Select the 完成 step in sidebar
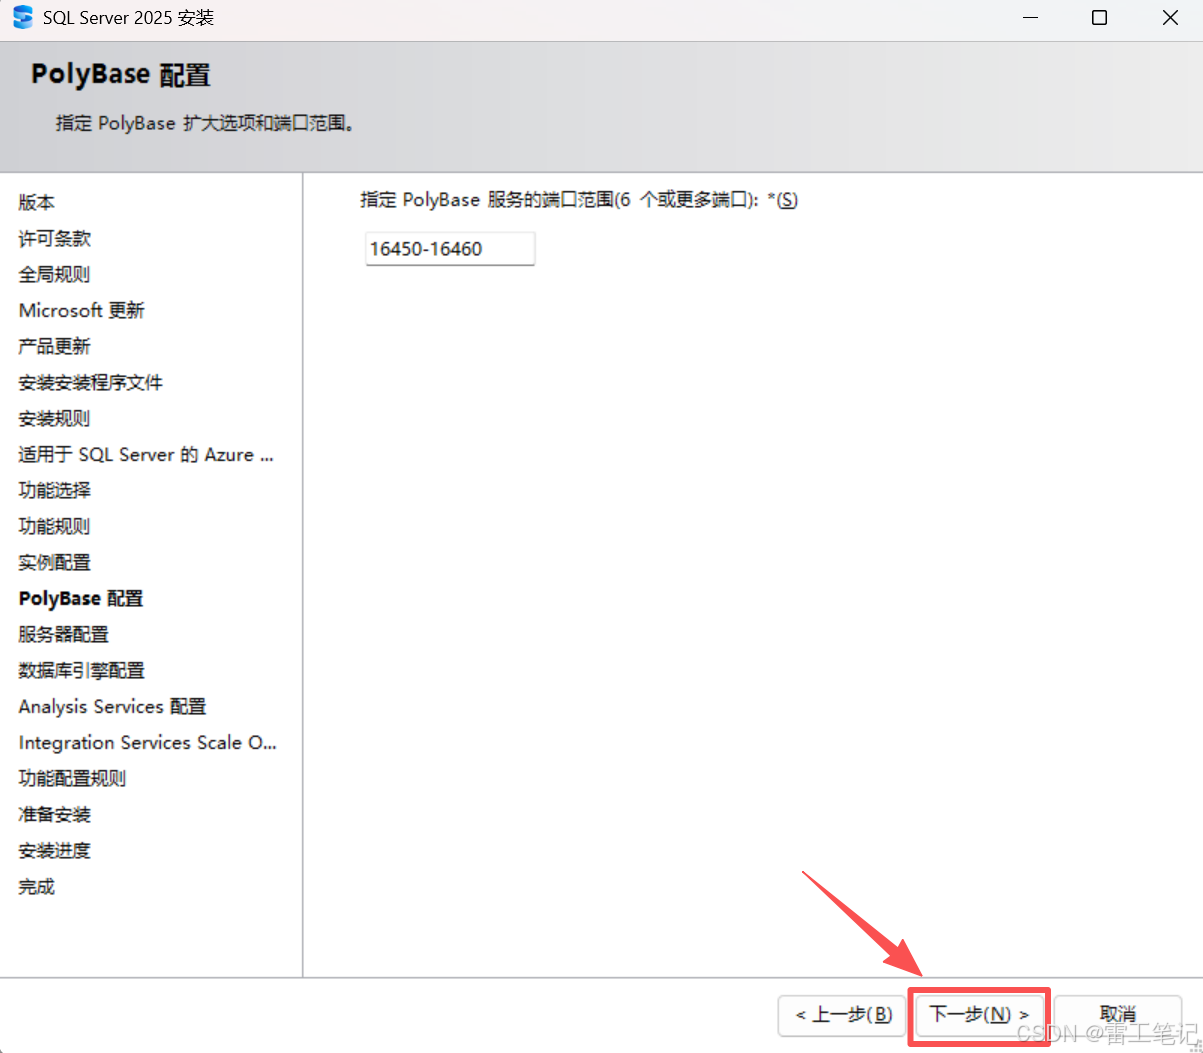The height and width of the screenshot is (1053, 1203). point(37,886)
